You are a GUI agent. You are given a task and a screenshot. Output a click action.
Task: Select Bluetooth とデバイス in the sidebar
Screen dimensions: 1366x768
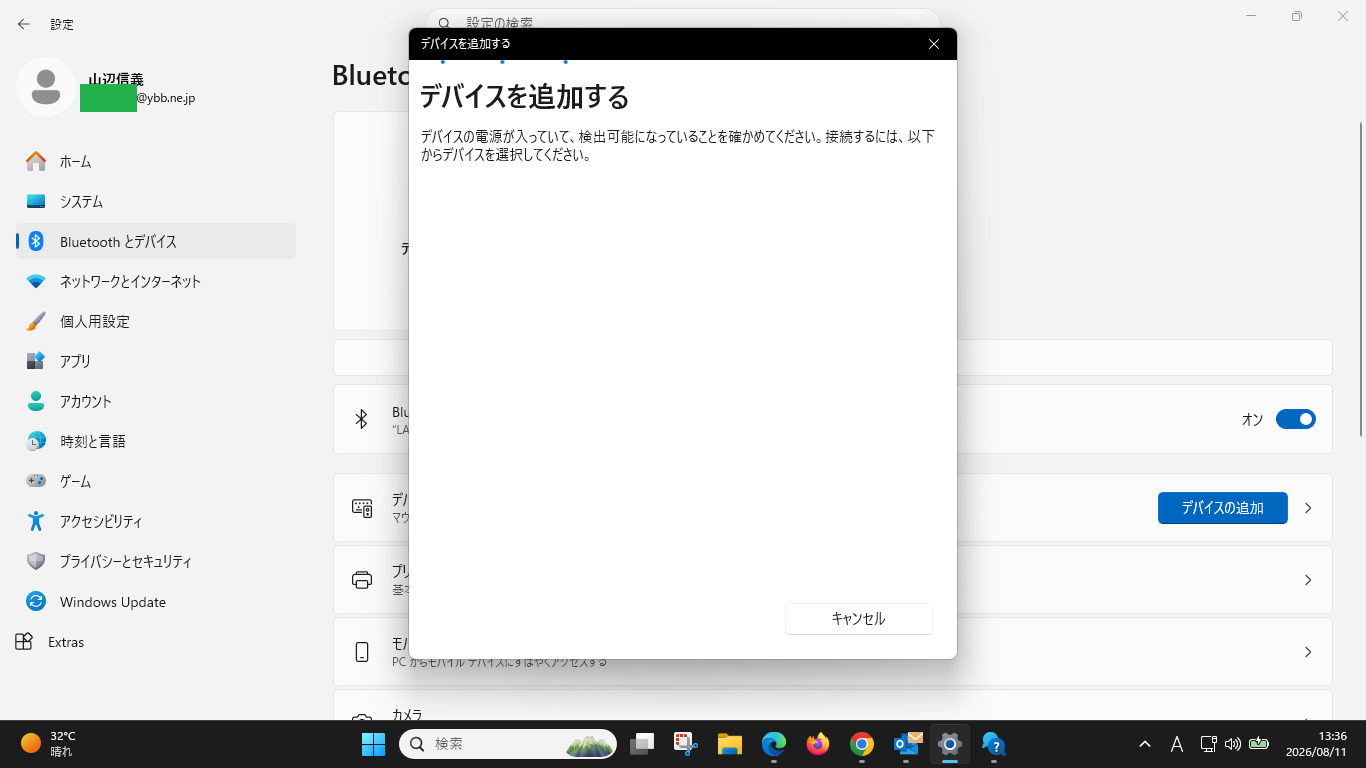pyautogui.click(x=156, y=241)
